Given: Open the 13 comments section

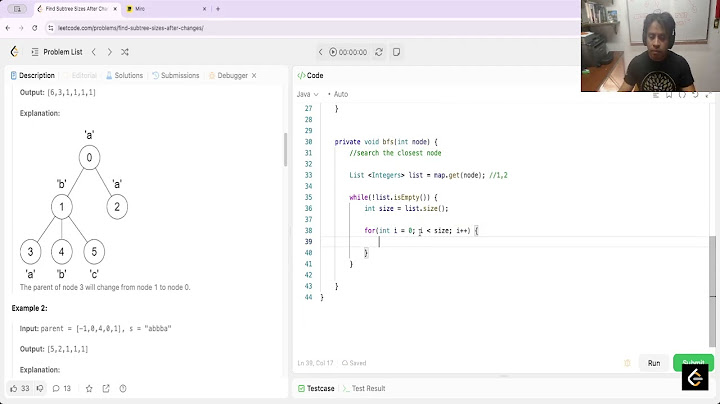Looking at the screenshot, I should tap(62, 388).
